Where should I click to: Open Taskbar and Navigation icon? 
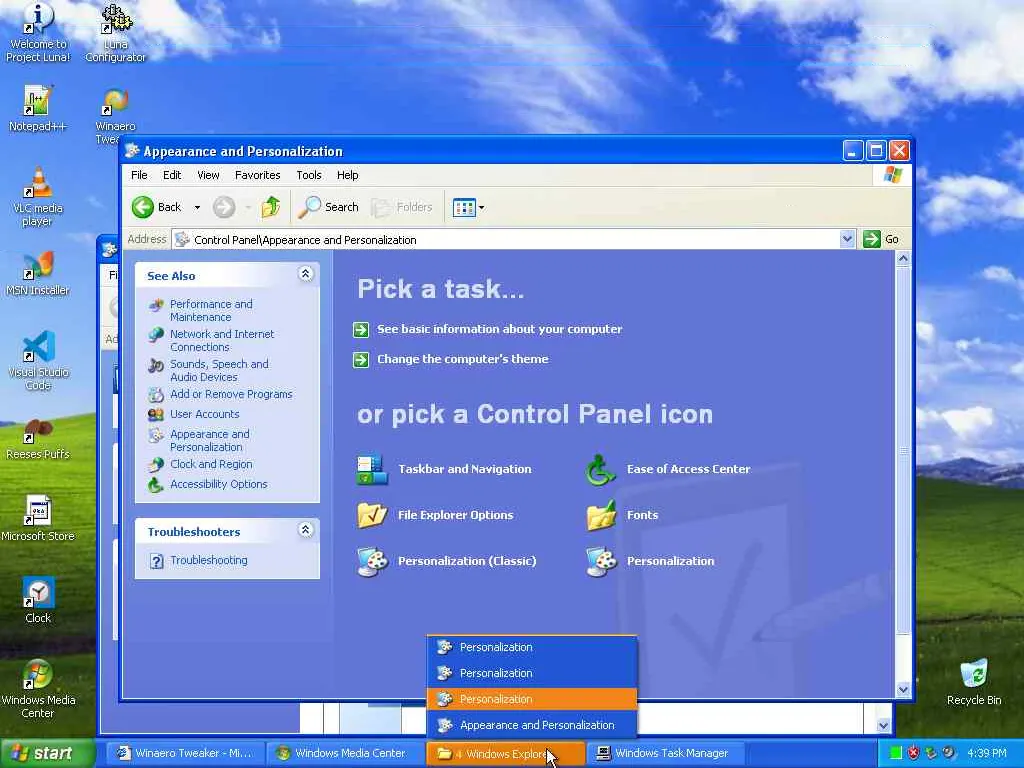point(372,470)
